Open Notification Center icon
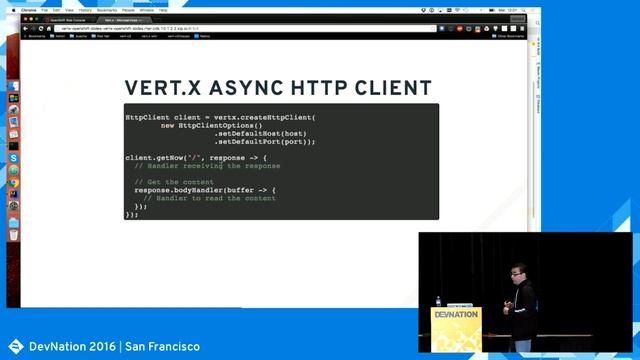 coord(533,10)
